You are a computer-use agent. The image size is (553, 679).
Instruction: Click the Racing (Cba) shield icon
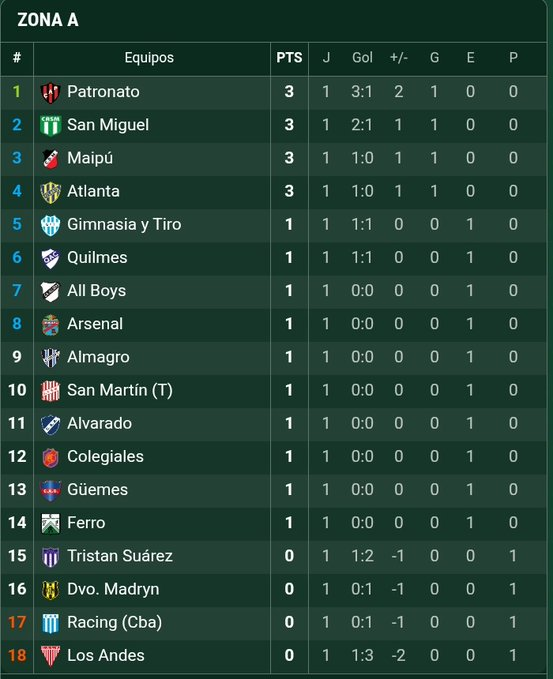tap(50, 623)
